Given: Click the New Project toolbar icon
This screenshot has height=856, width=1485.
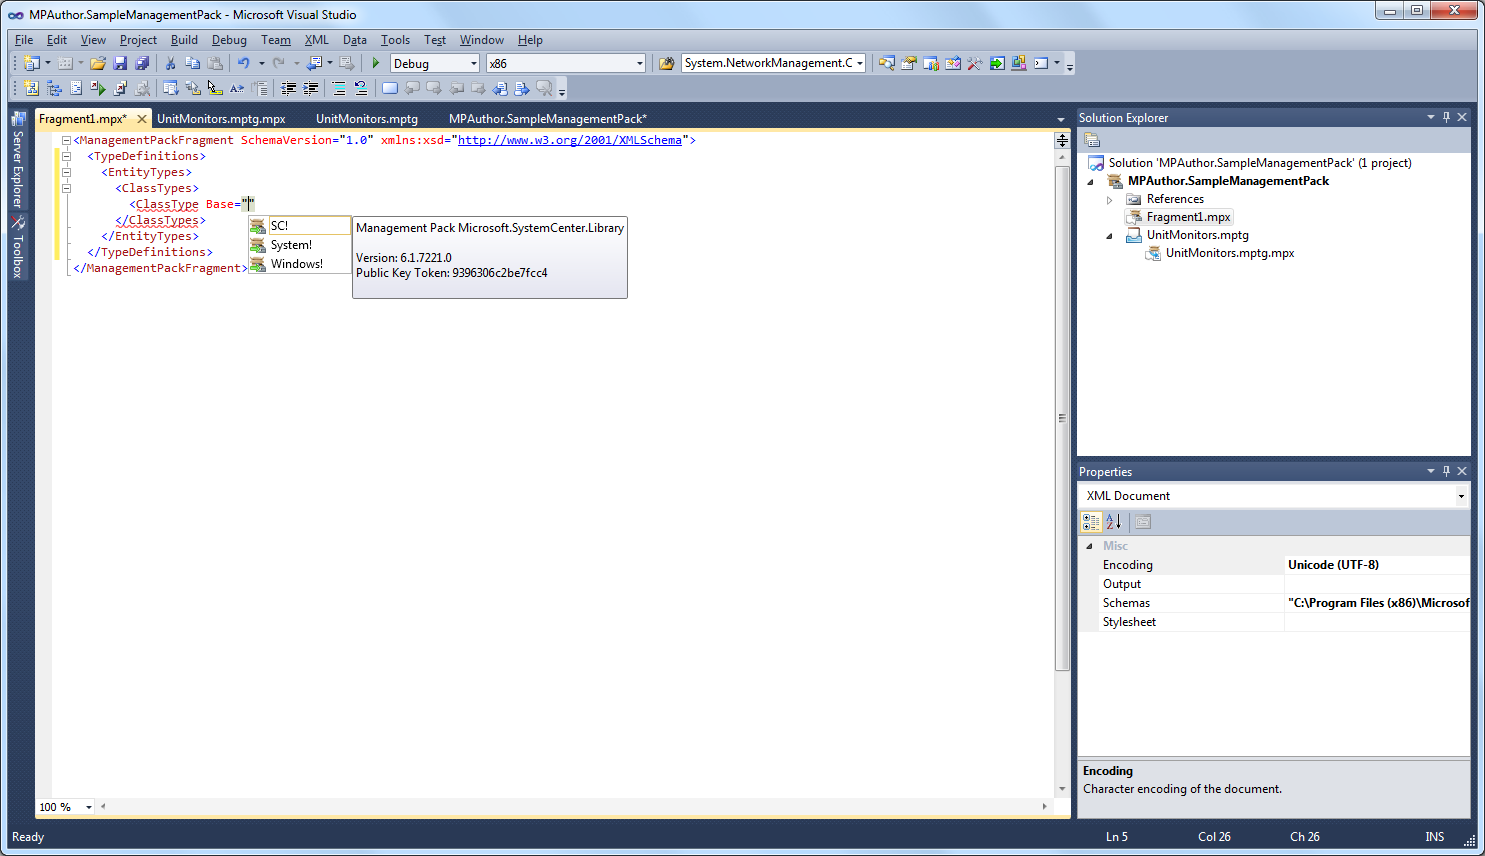Looking at the screenshot, I should click(x=31, y=63).
